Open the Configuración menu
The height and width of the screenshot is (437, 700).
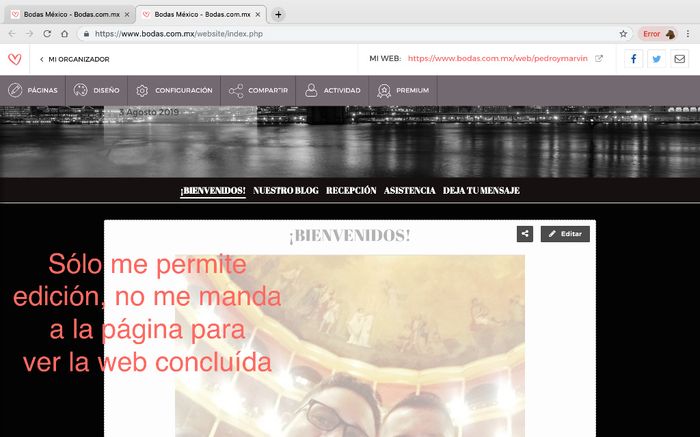tap(174, 90)
